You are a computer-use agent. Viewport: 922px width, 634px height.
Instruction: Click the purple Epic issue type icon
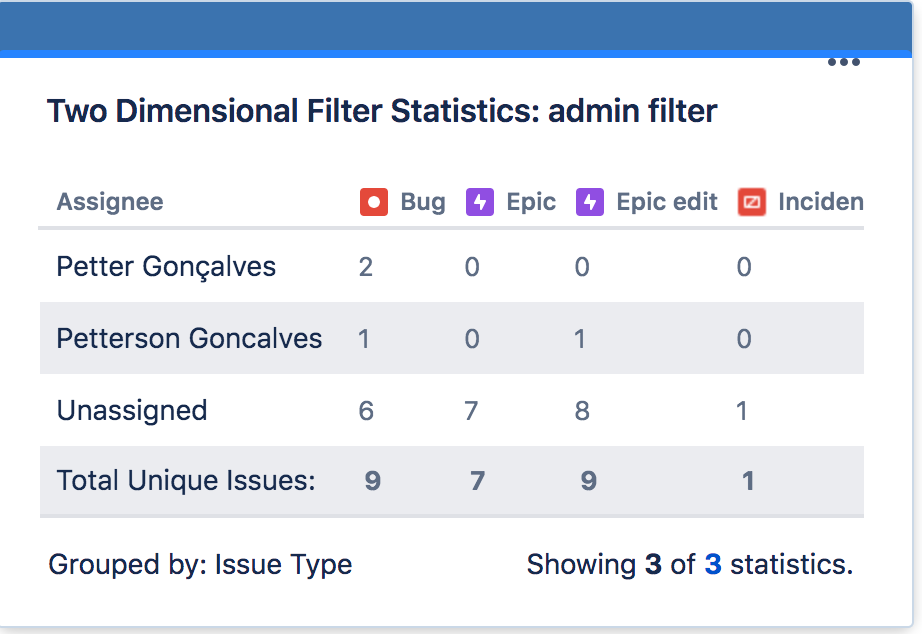[x=479, y=201]
